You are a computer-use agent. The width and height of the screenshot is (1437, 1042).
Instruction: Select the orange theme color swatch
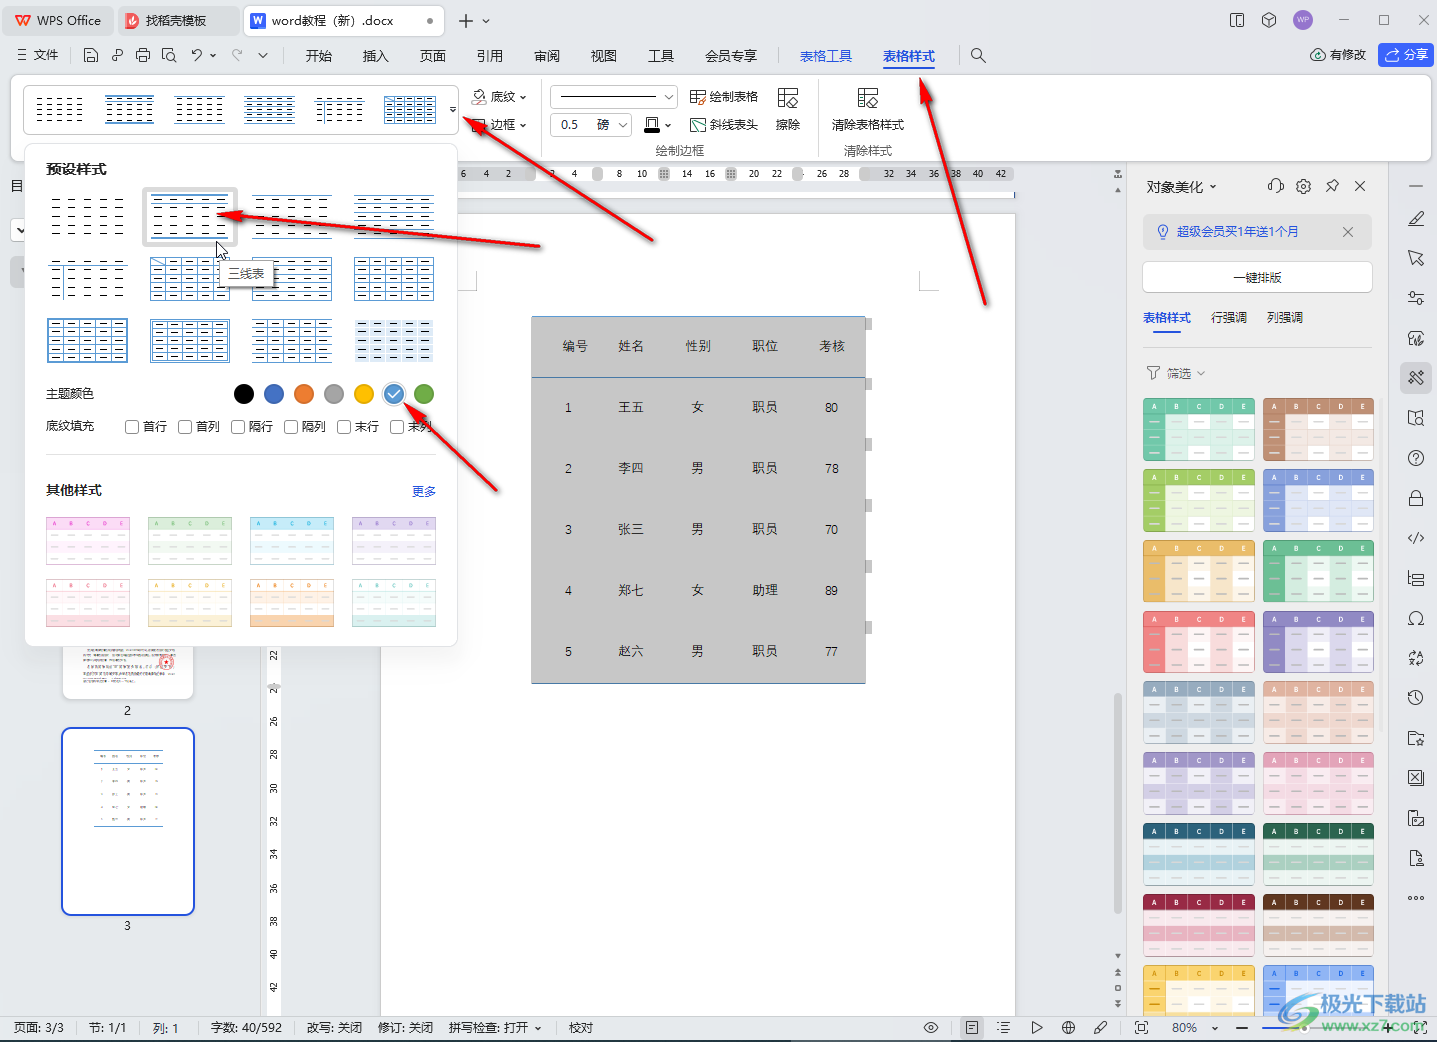[304, 394]
